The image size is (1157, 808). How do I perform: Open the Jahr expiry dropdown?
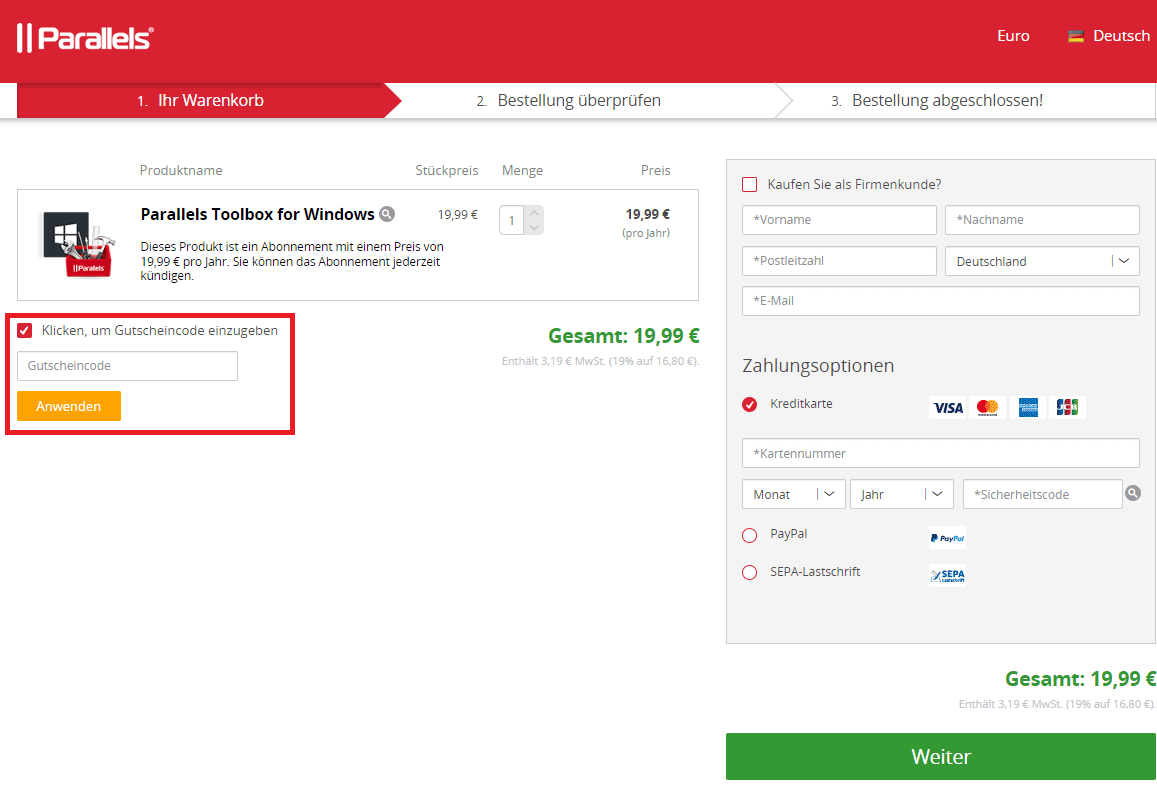(x=902, y=494)
